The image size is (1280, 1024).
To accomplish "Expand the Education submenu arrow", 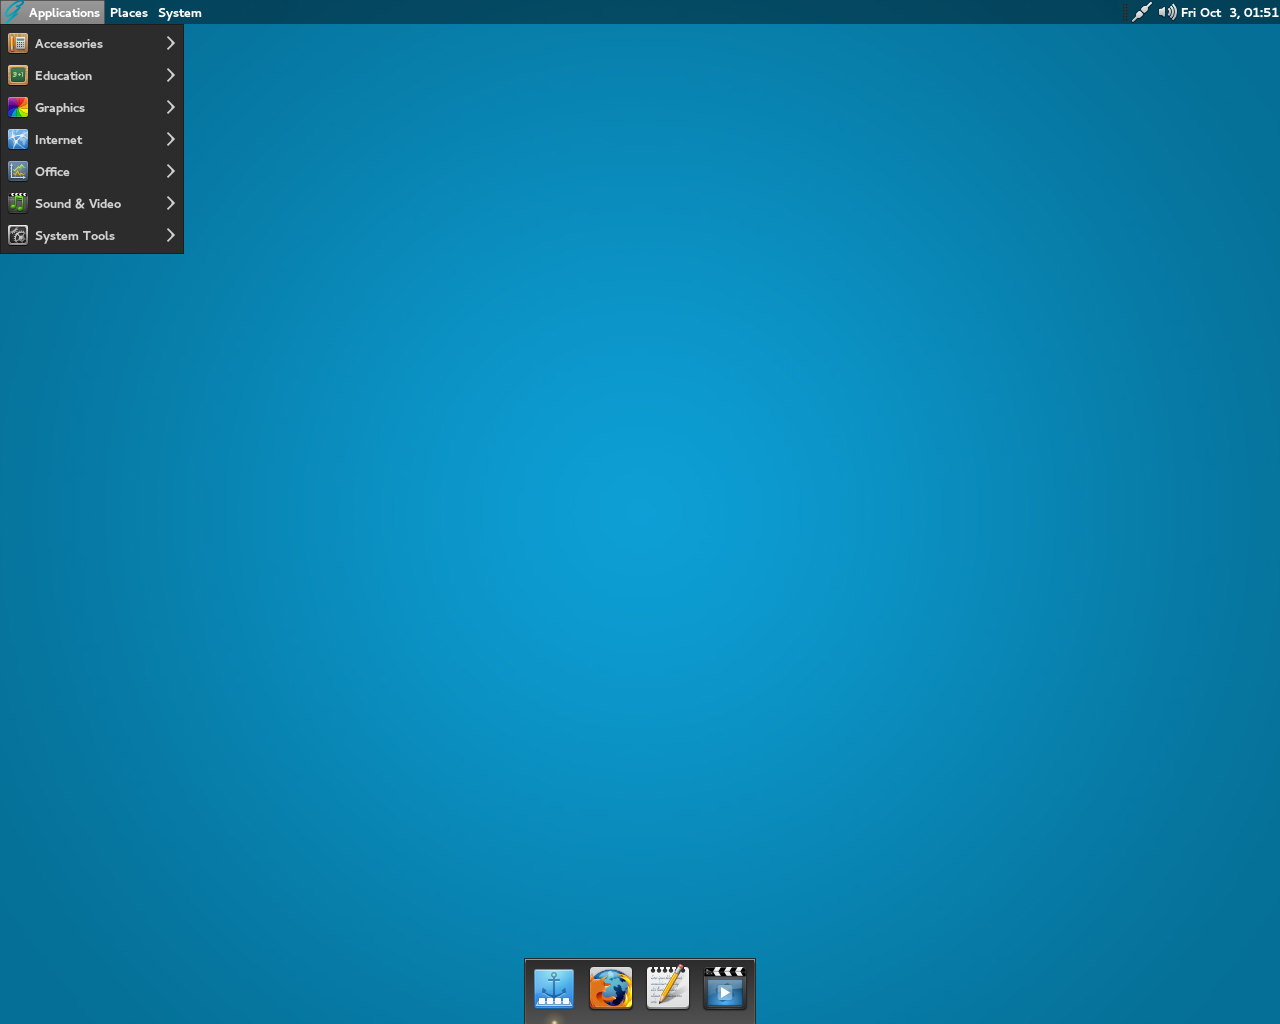I will coord(170,75).
